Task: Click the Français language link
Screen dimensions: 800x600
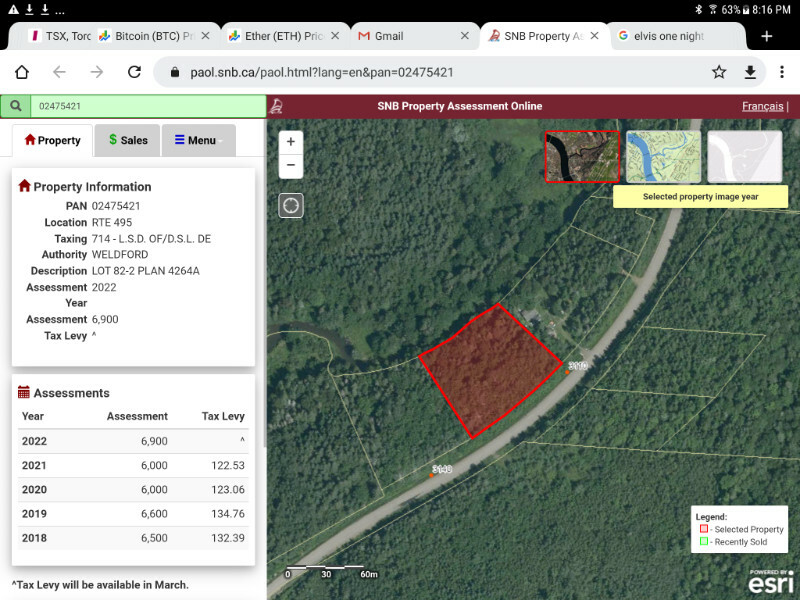Action: [762, 106]
